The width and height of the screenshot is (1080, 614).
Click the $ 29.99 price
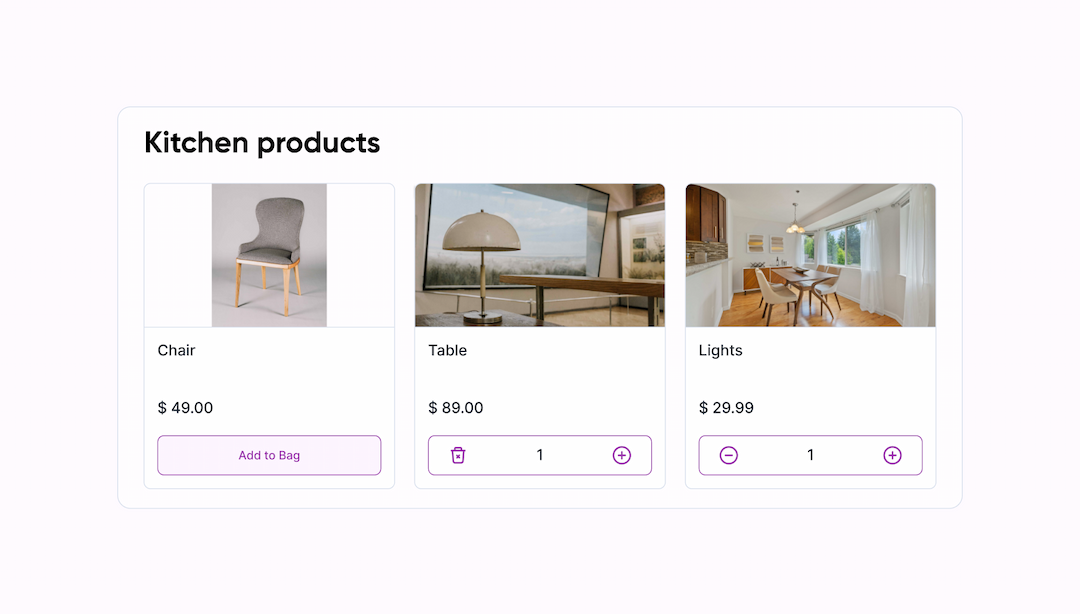[x=727, y=408]
